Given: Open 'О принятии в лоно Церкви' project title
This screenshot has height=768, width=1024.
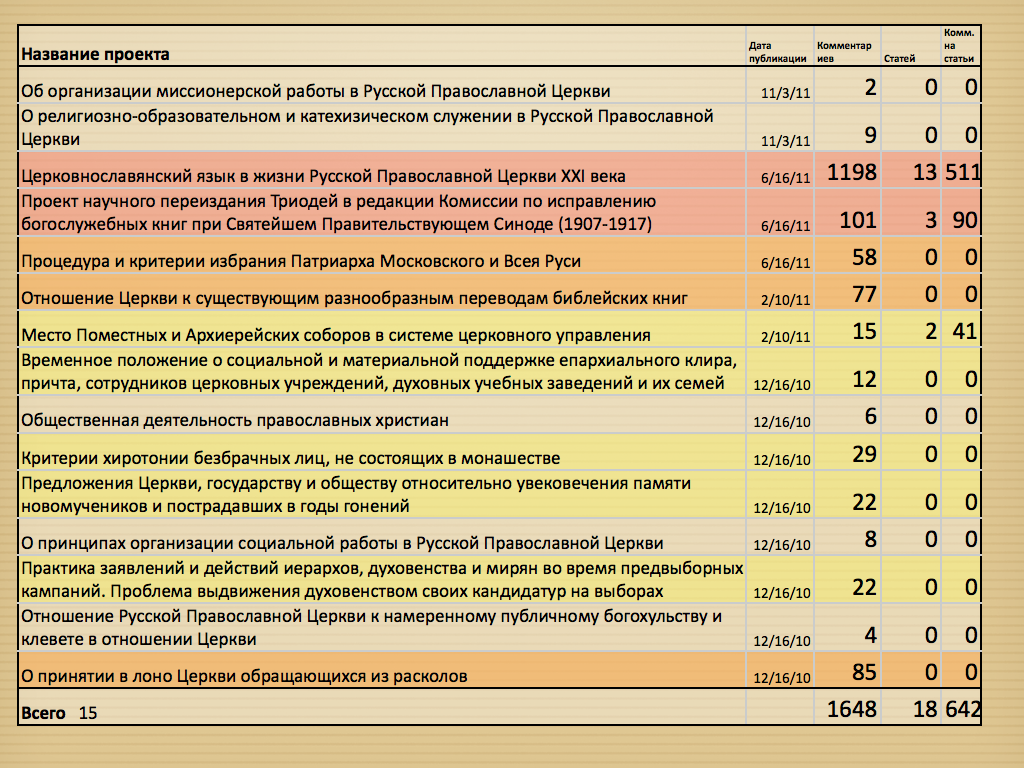Looking at the screenshot, I should point(245,677).
